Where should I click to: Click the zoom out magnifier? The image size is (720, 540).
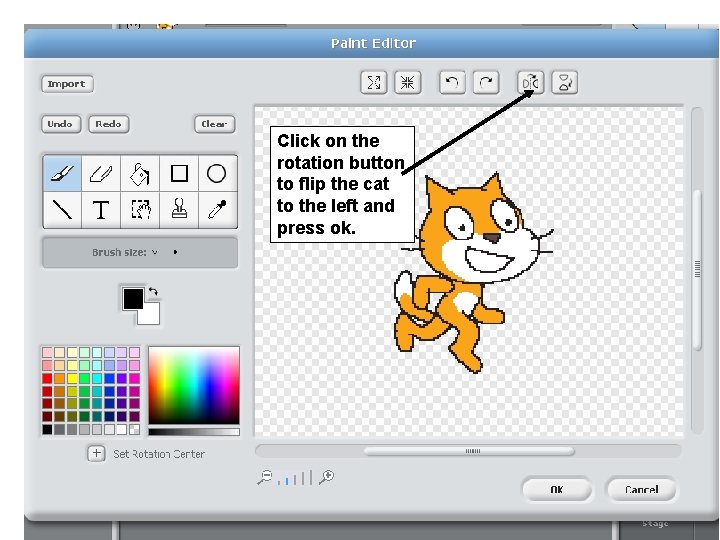point(264,478)
